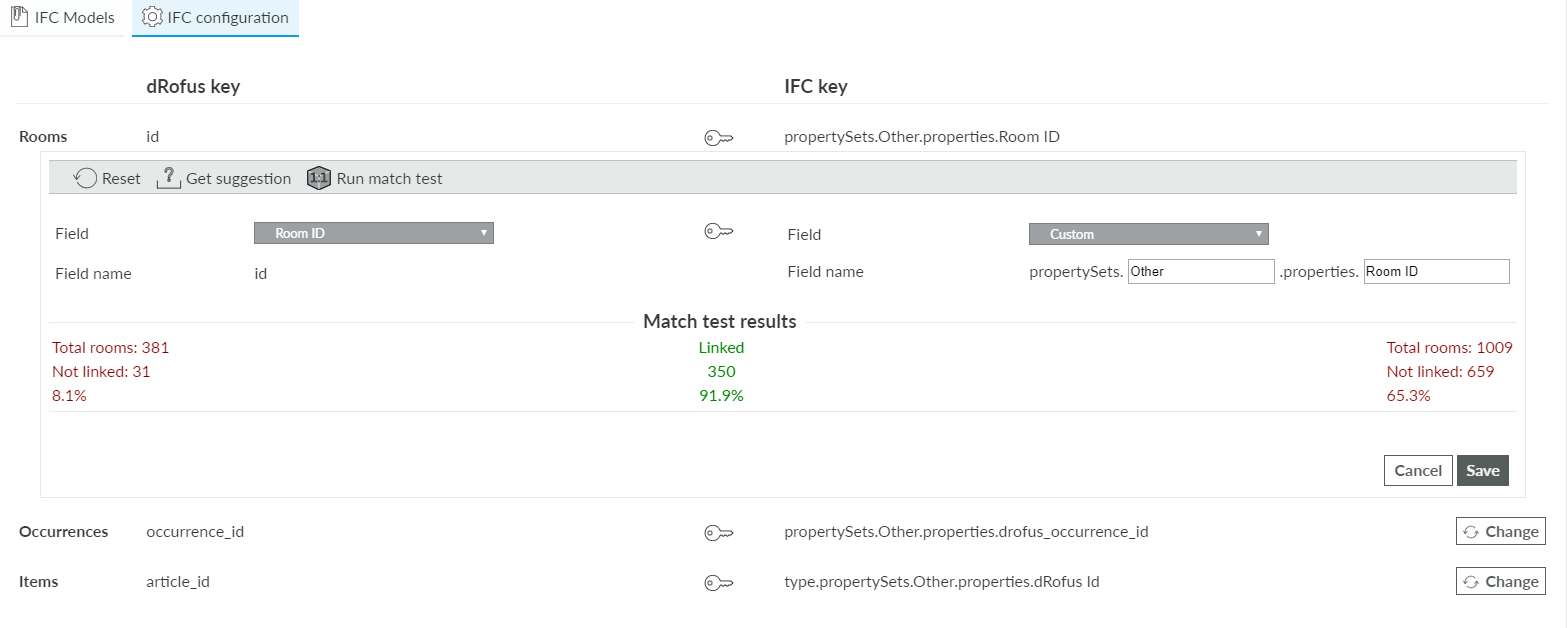Click the Run match test 1:1 icon
The height and width of the screenshot is (628, 1567).
point(319,178)
